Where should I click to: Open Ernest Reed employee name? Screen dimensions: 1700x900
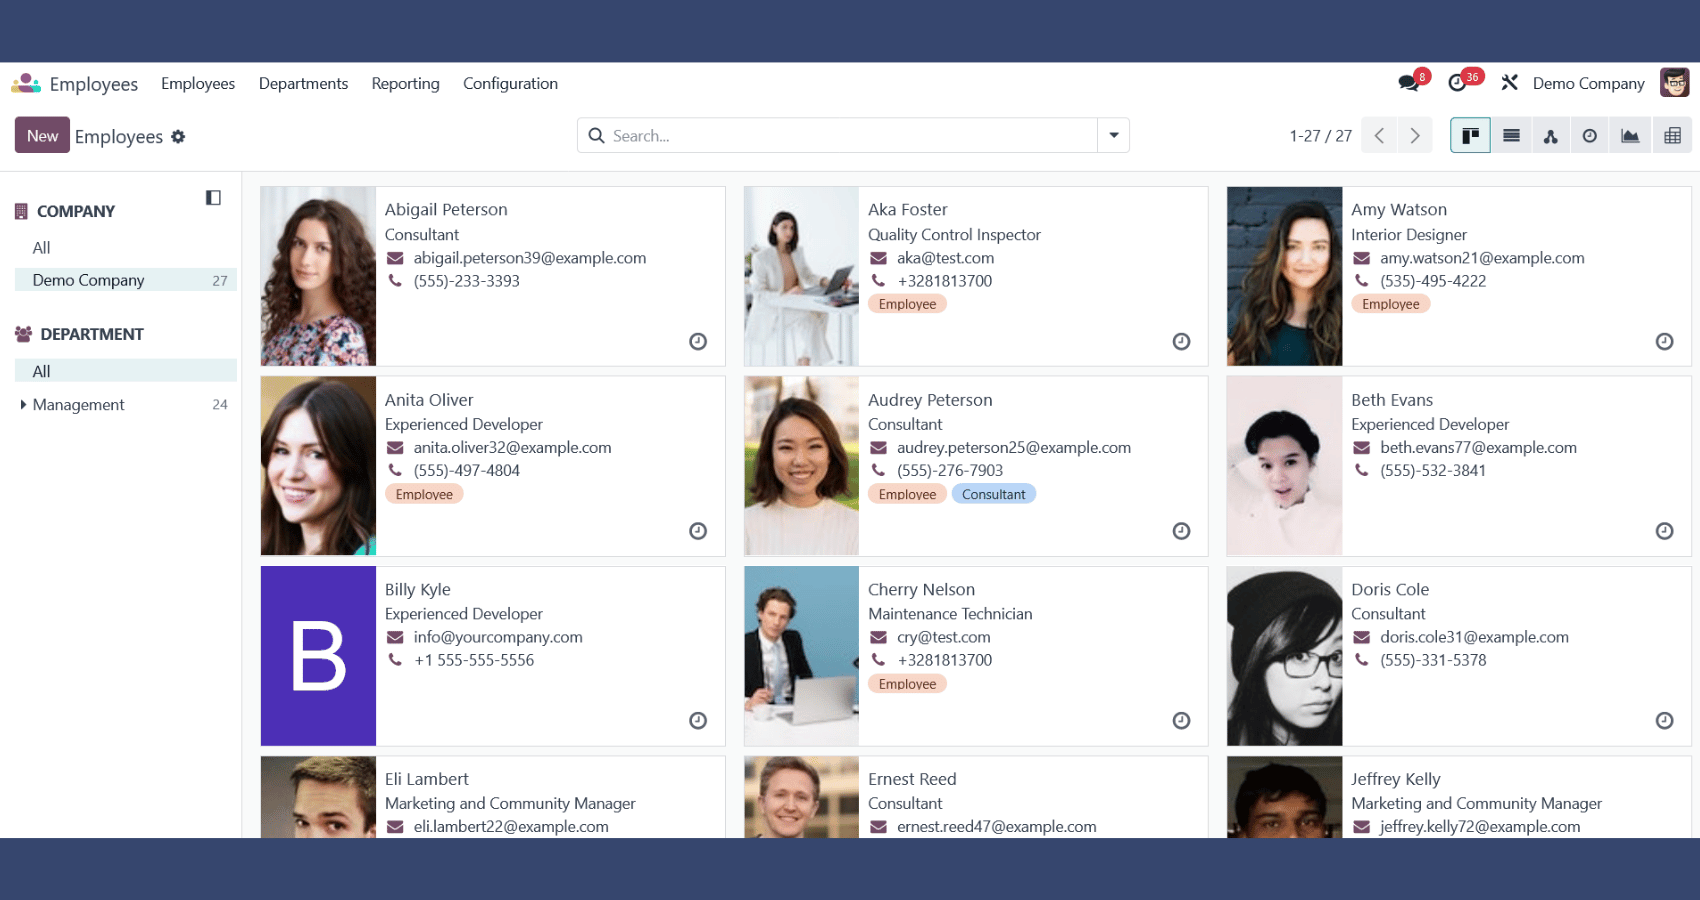(912, 779)
